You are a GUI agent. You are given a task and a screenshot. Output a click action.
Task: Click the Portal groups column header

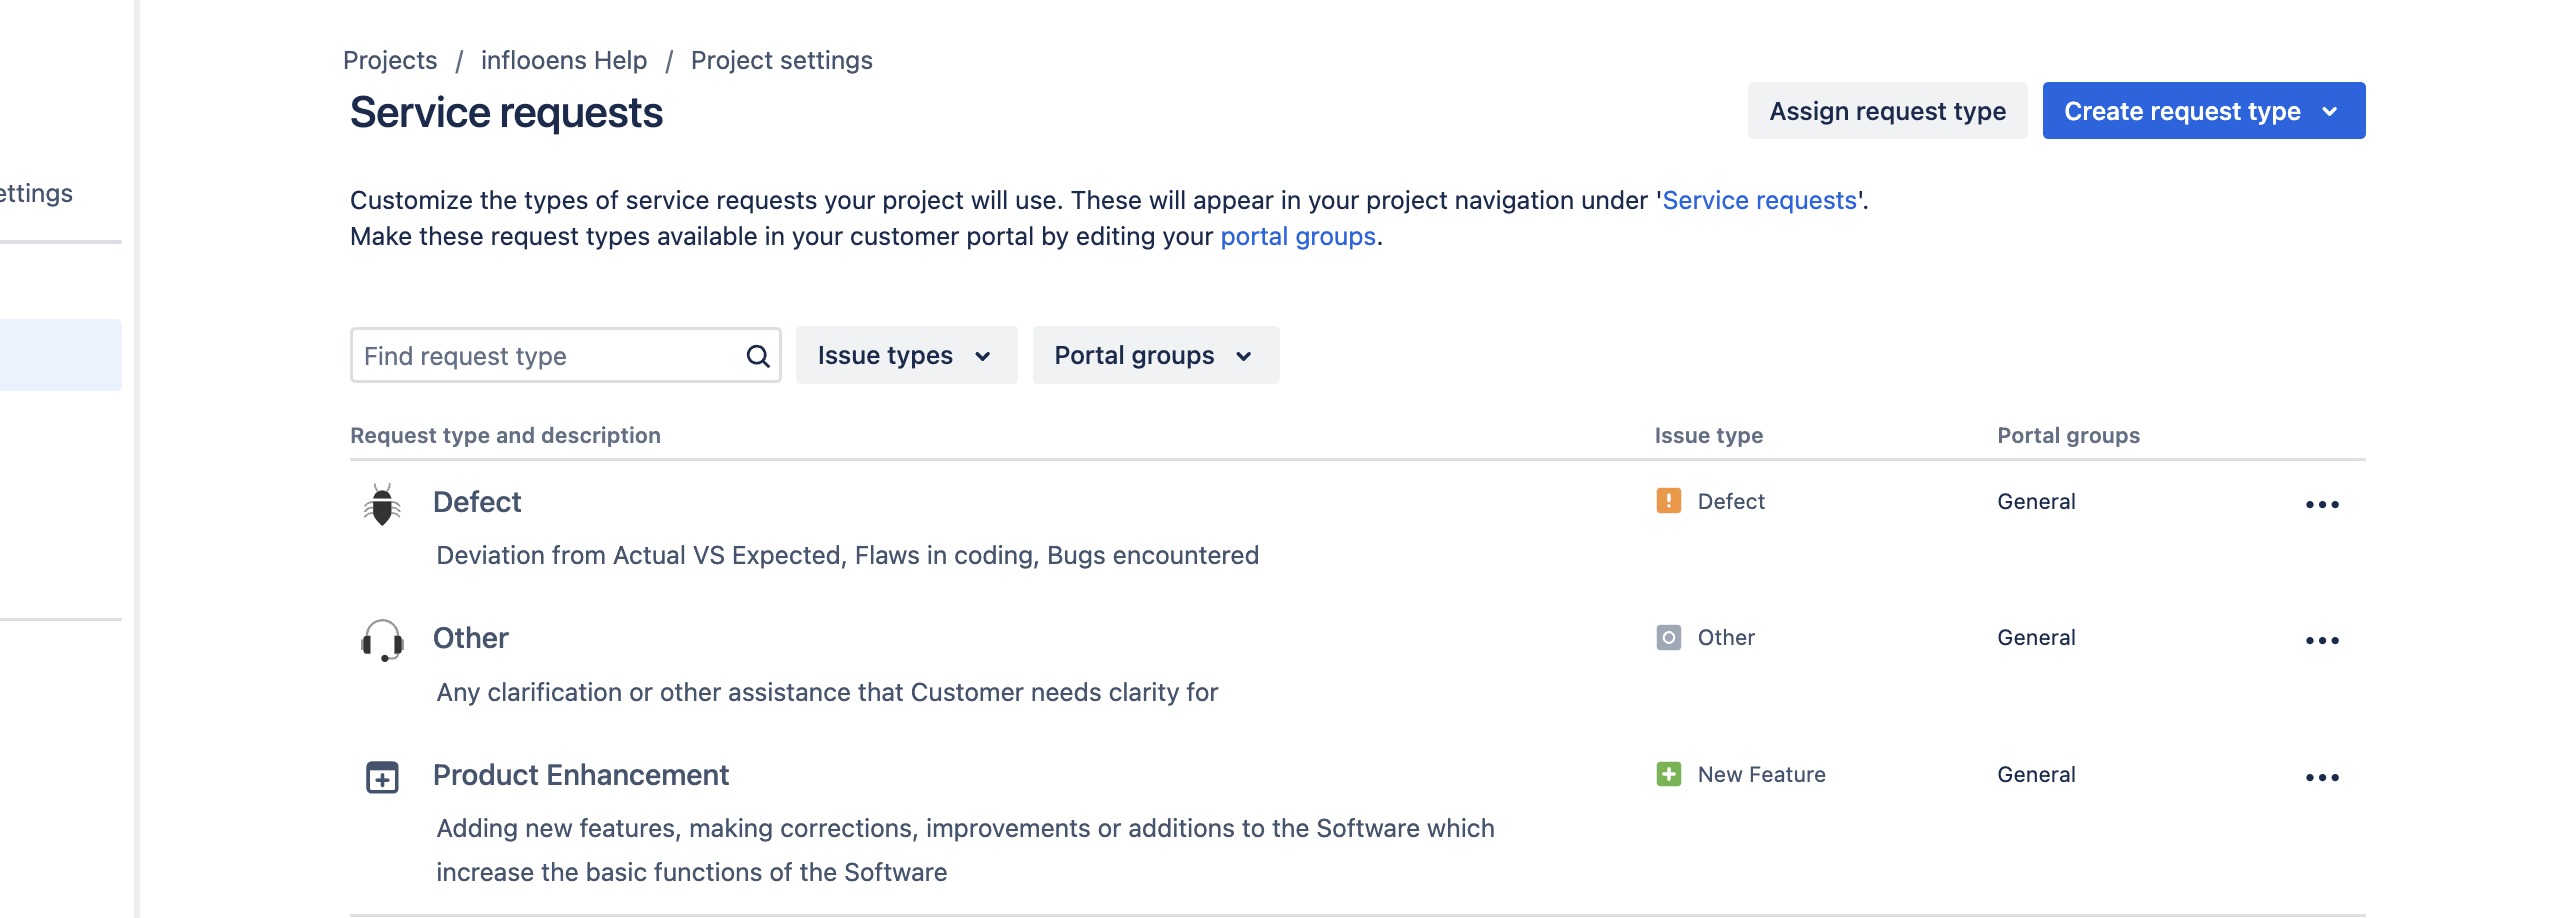pyautogui.click(x=2068, y=435)
